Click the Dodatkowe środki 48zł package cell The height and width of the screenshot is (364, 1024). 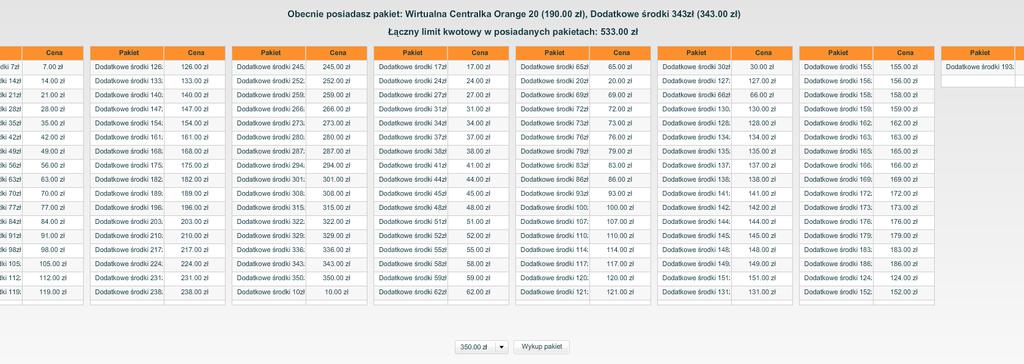tap(411, 208)
